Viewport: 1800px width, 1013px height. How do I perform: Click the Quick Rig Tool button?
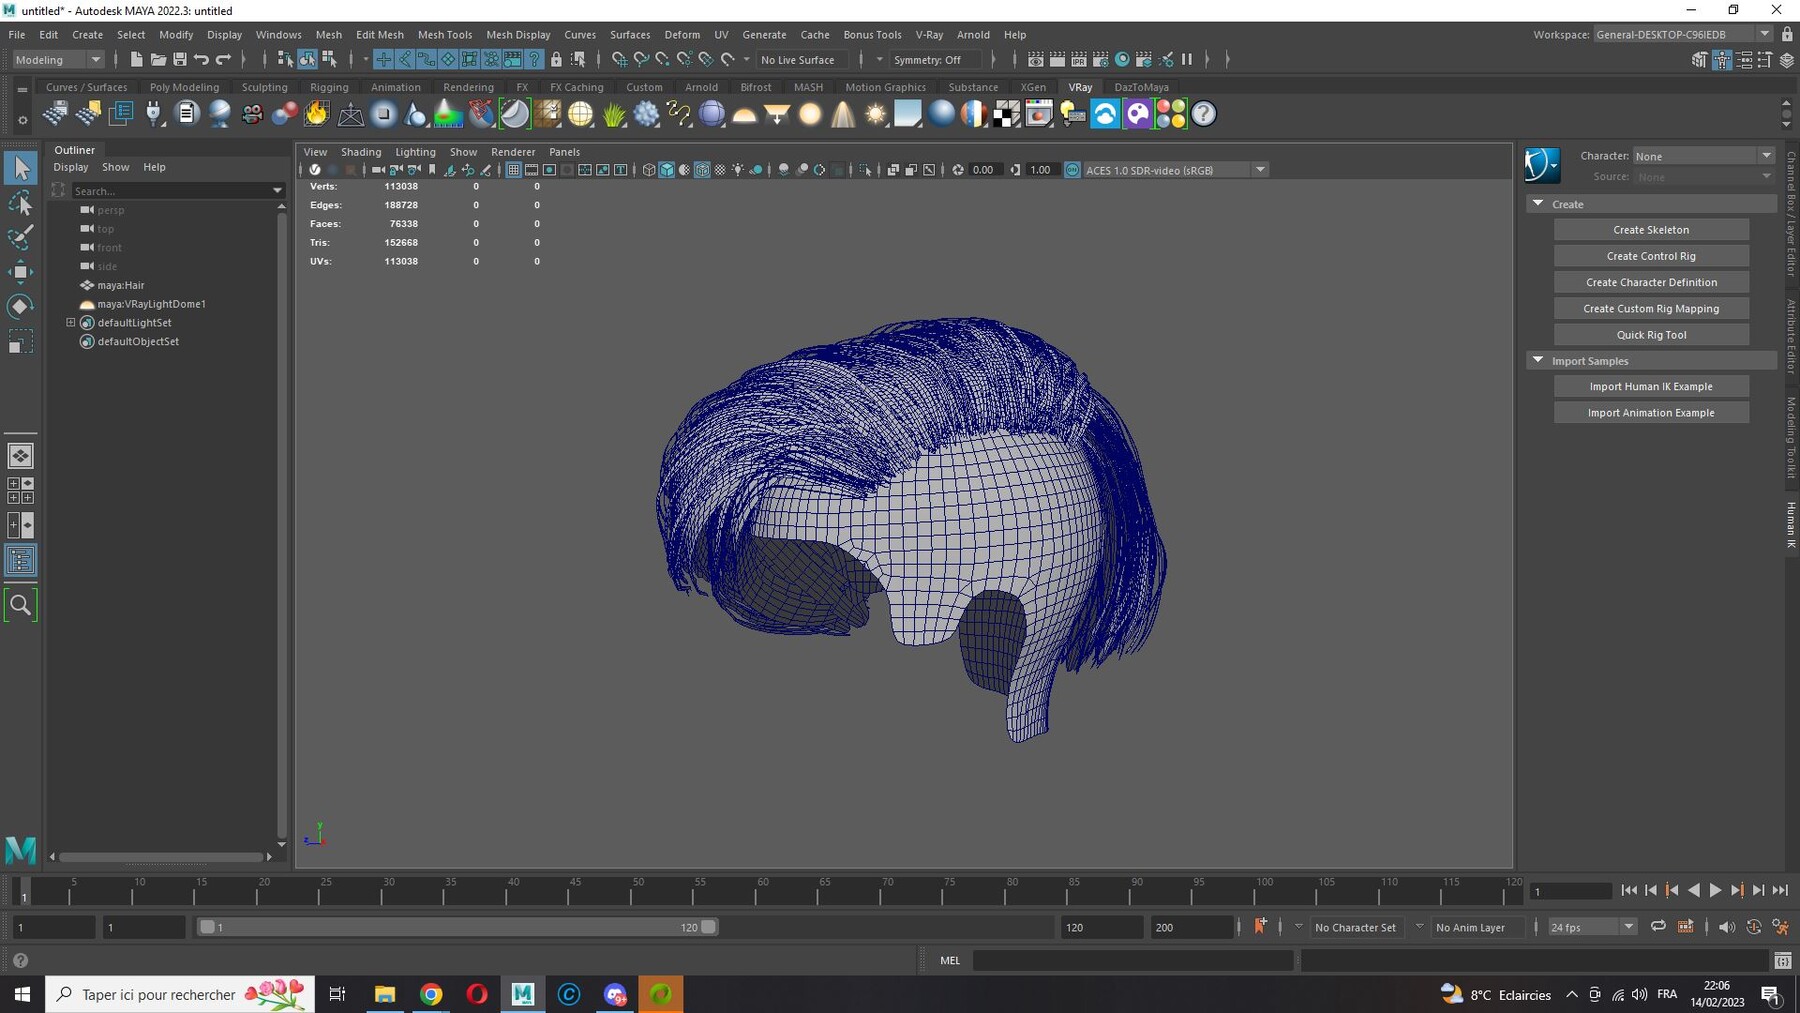[x=1650, y=335]
